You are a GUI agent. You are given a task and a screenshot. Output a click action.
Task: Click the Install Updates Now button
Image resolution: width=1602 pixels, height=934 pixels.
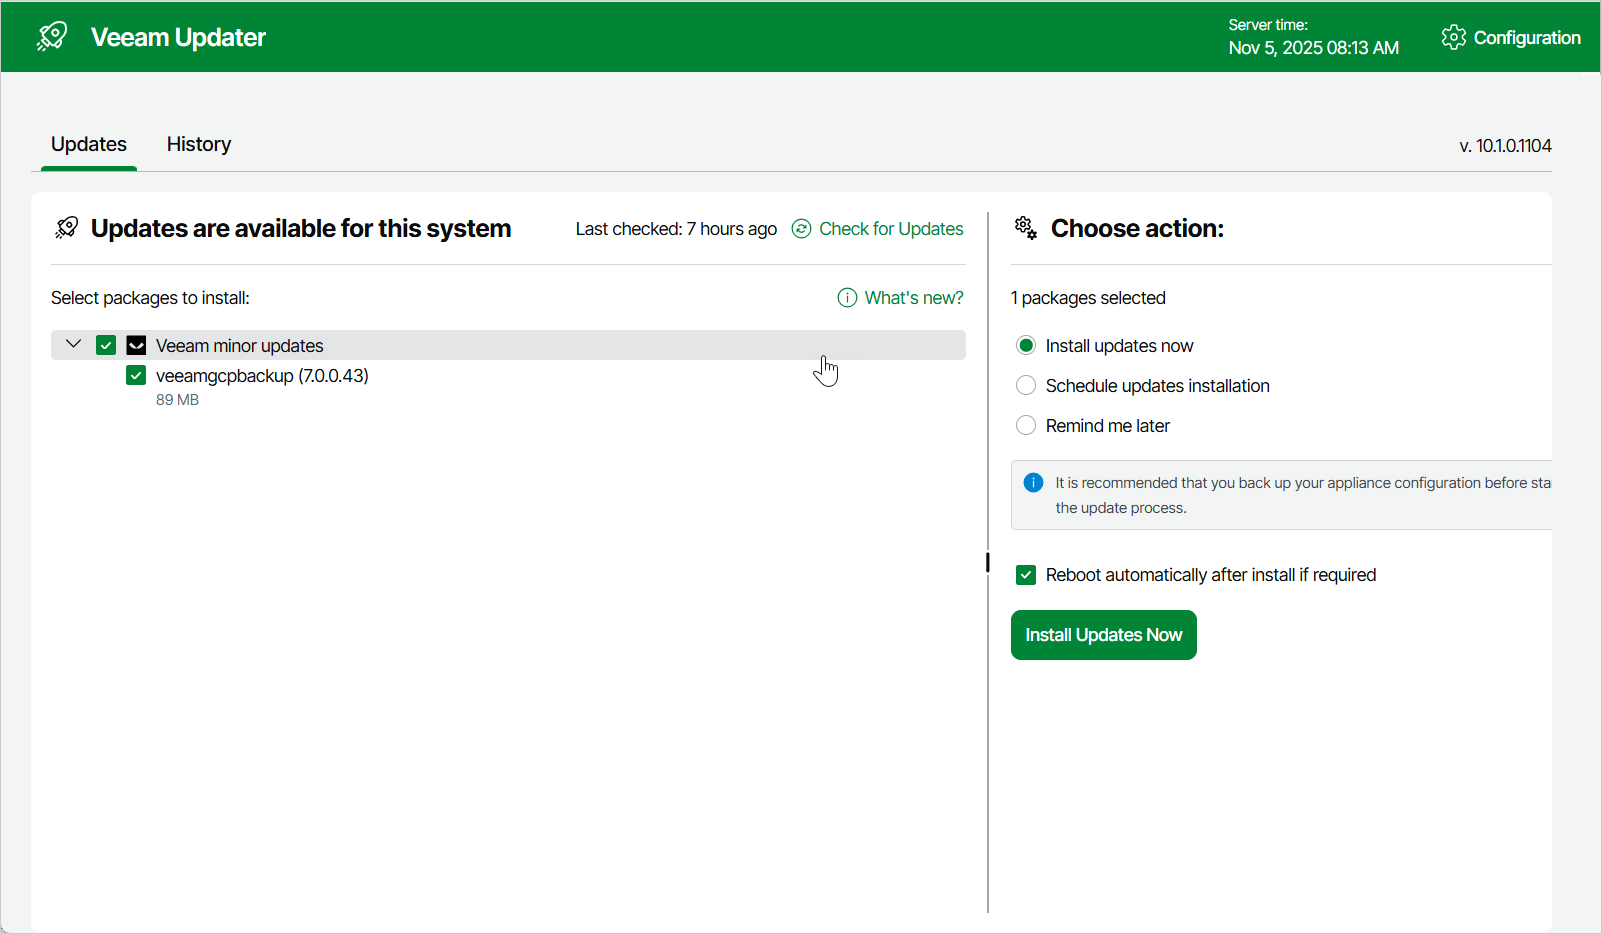(x=1104, y=635)
